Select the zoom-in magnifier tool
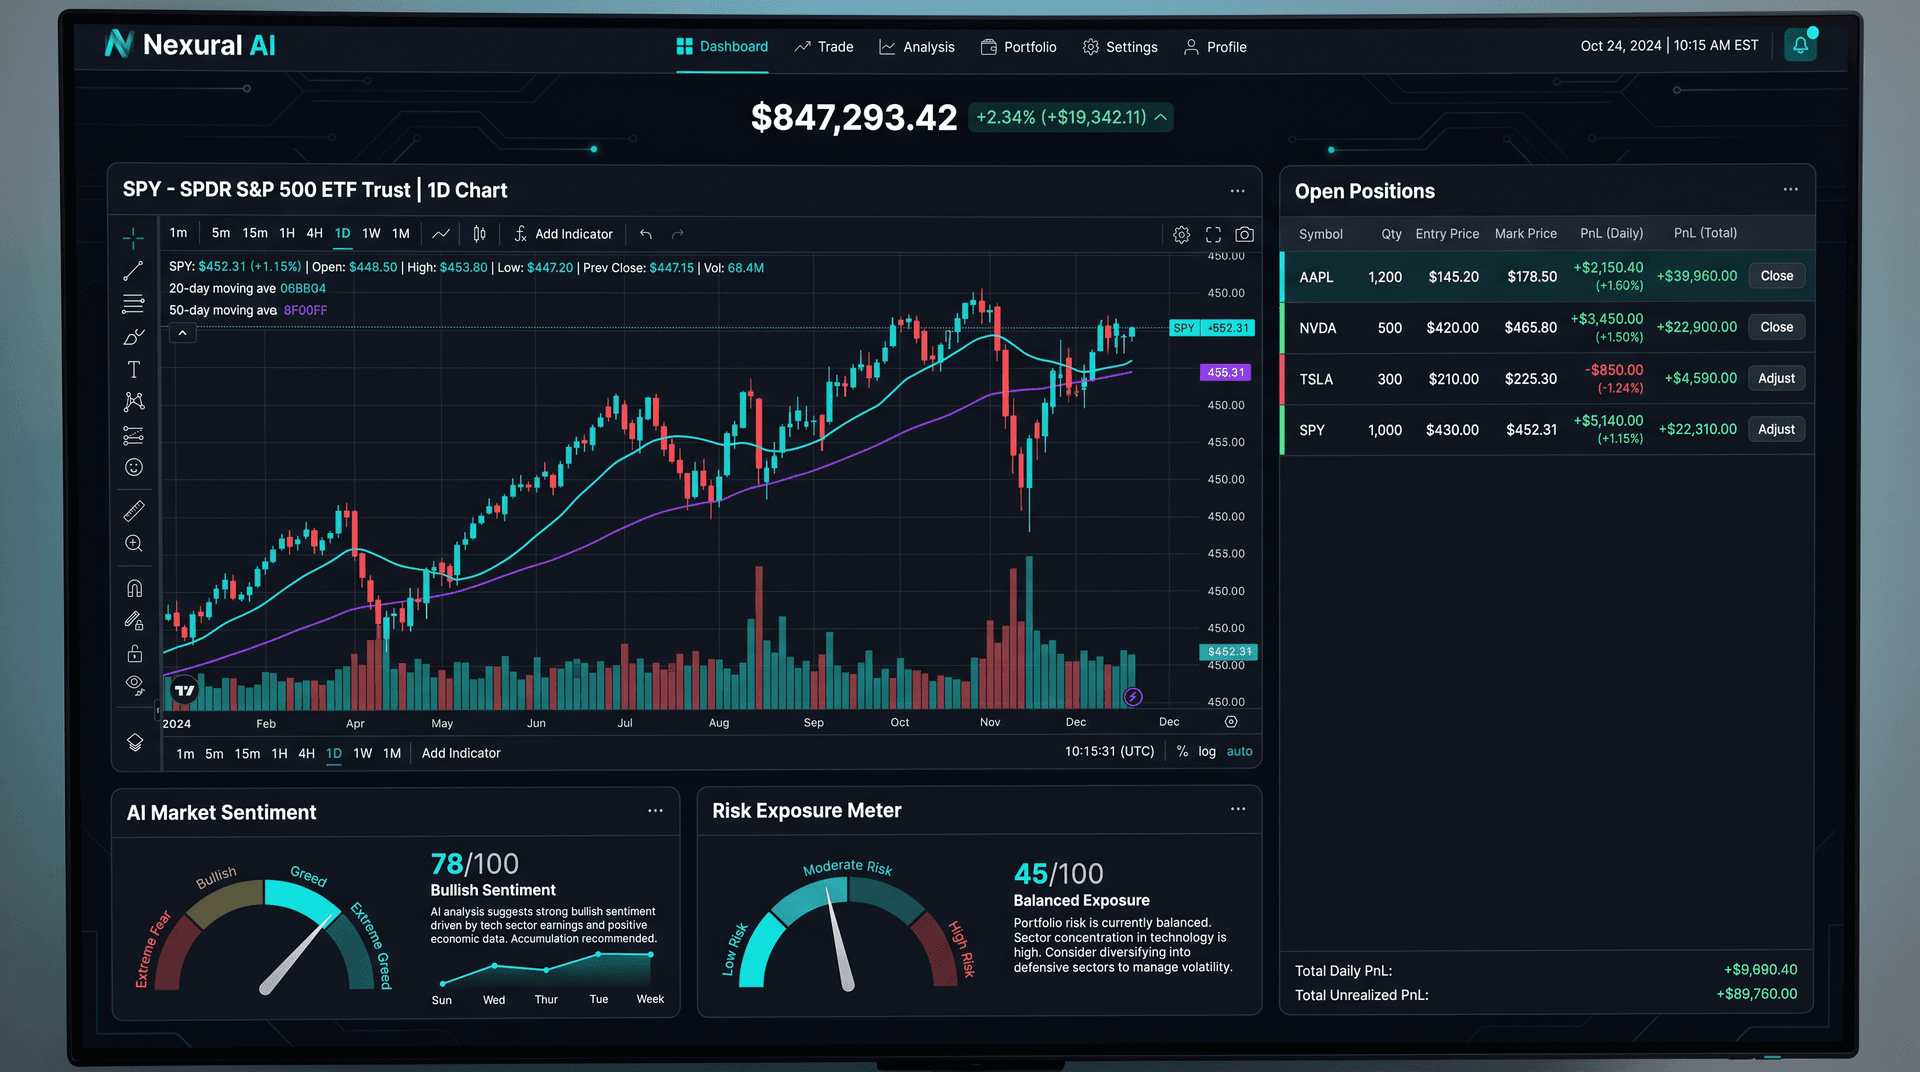This screenshot has width=1920, height=1072. (x=133, y=543)
